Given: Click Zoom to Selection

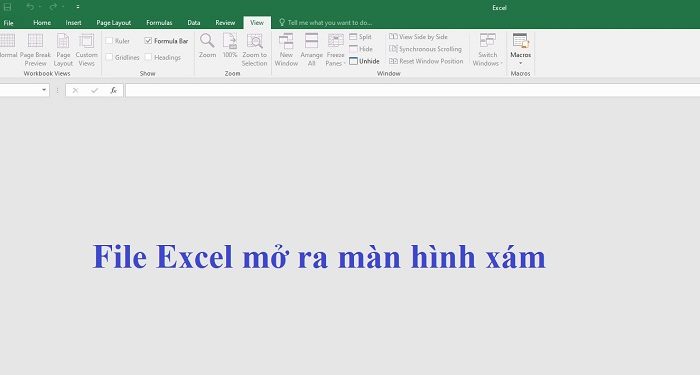Looking at the screenshot, I should [254, 50].
